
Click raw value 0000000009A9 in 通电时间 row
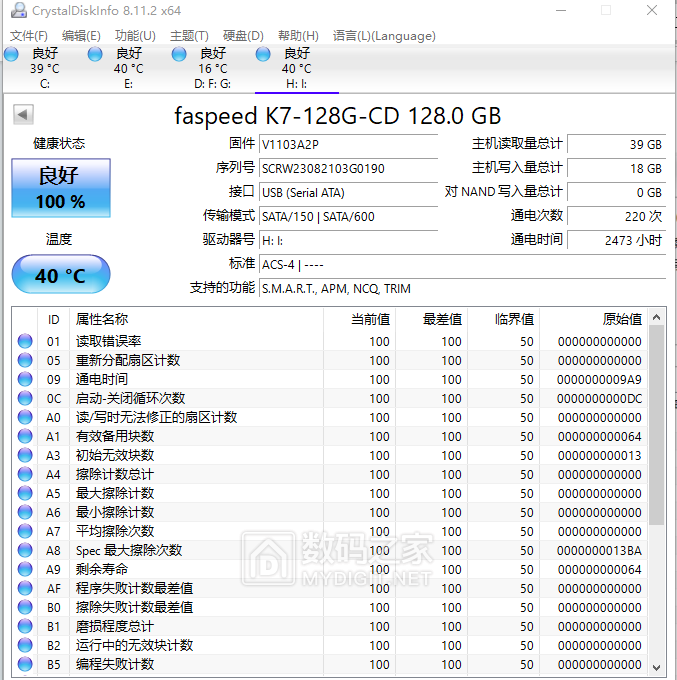[599, 379]
